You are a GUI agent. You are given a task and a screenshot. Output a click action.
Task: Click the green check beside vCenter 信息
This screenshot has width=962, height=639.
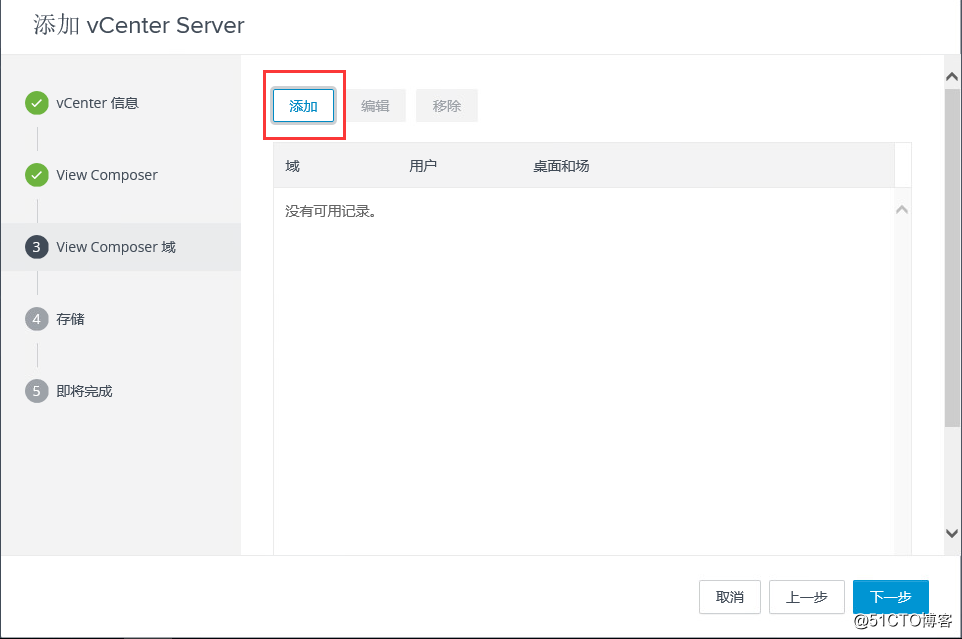pos(37,103)
